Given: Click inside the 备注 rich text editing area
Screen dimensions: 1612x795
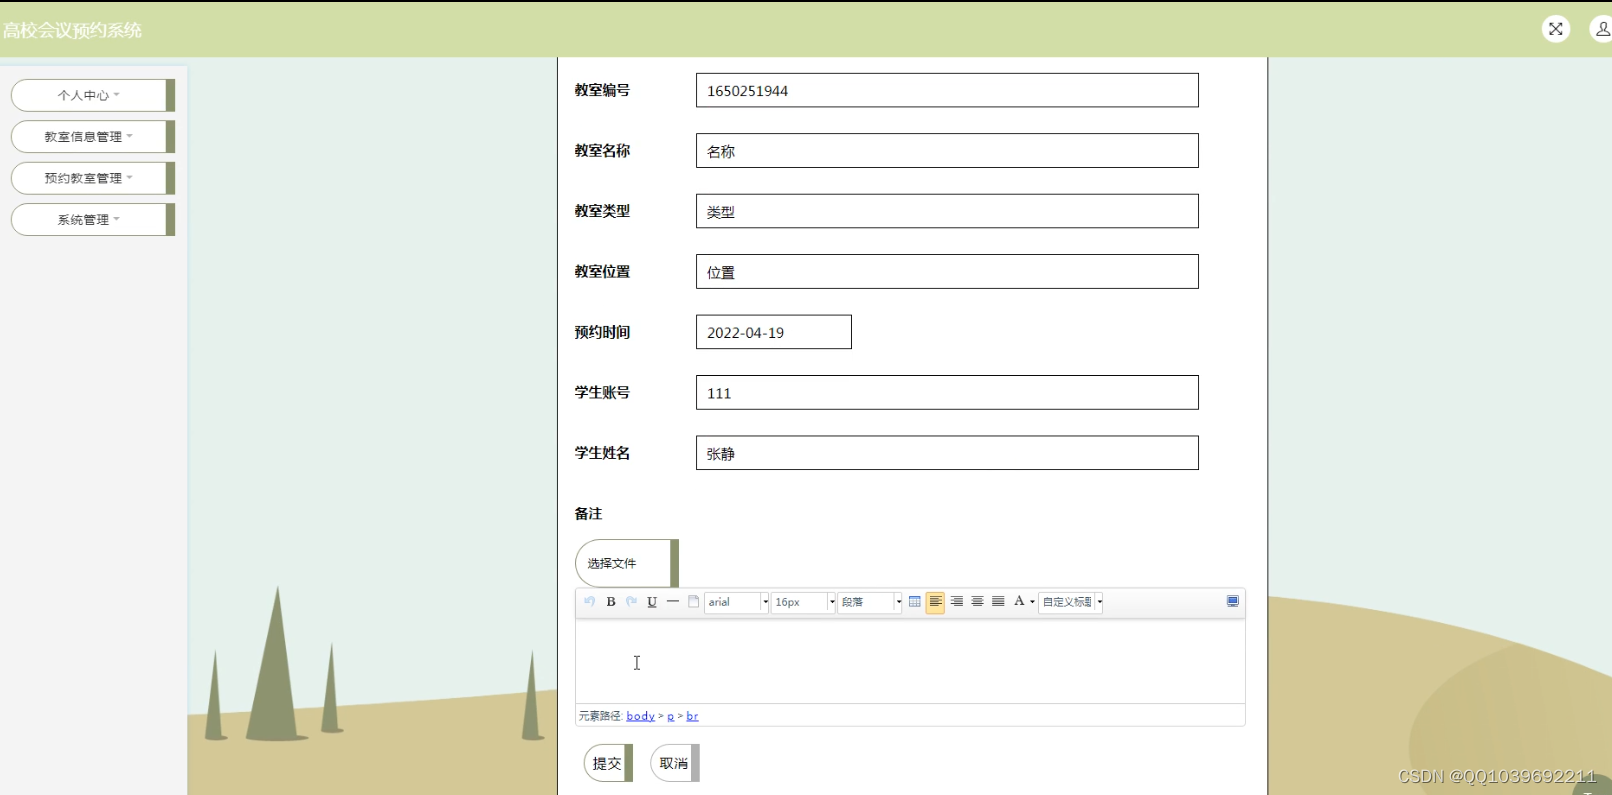Looking at the screenshot, I should (x=910, y=661).
